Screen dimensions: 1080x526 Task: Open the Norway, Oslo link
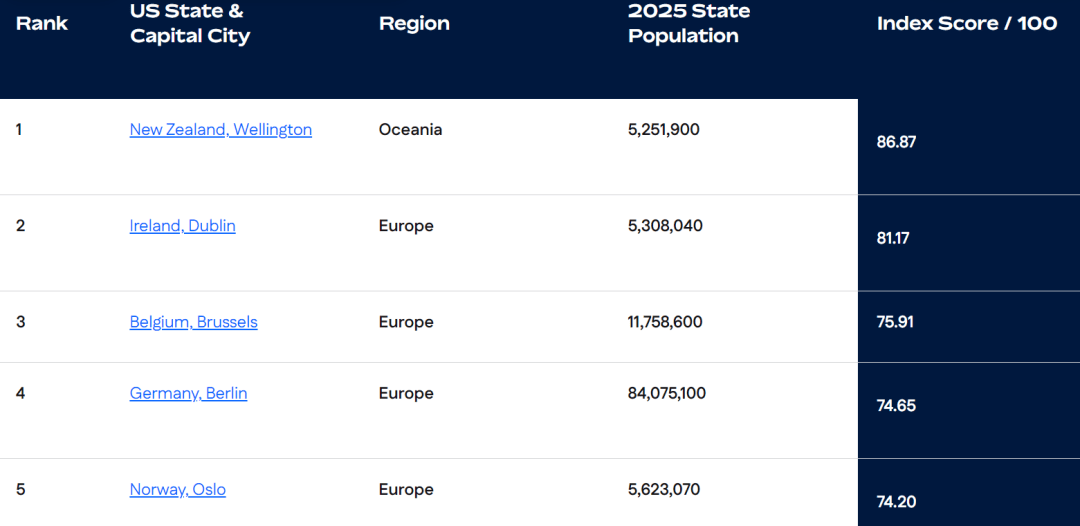(178, 490)
